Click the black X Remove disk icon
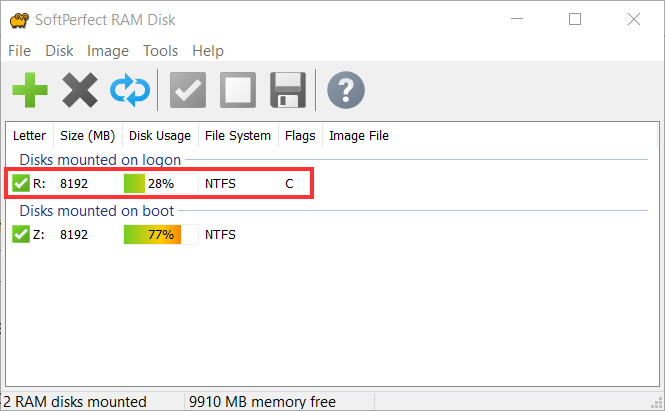 click(x=80, y=90)
